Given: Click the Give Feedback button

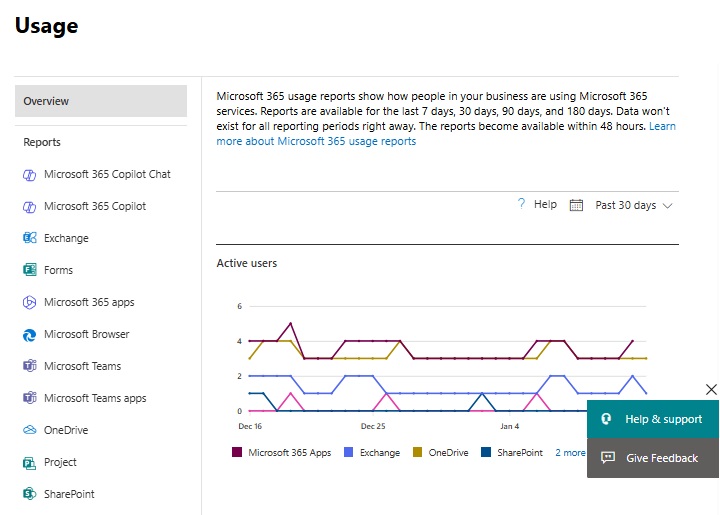Looking at the screenshot, I should (x=652, y=458).
